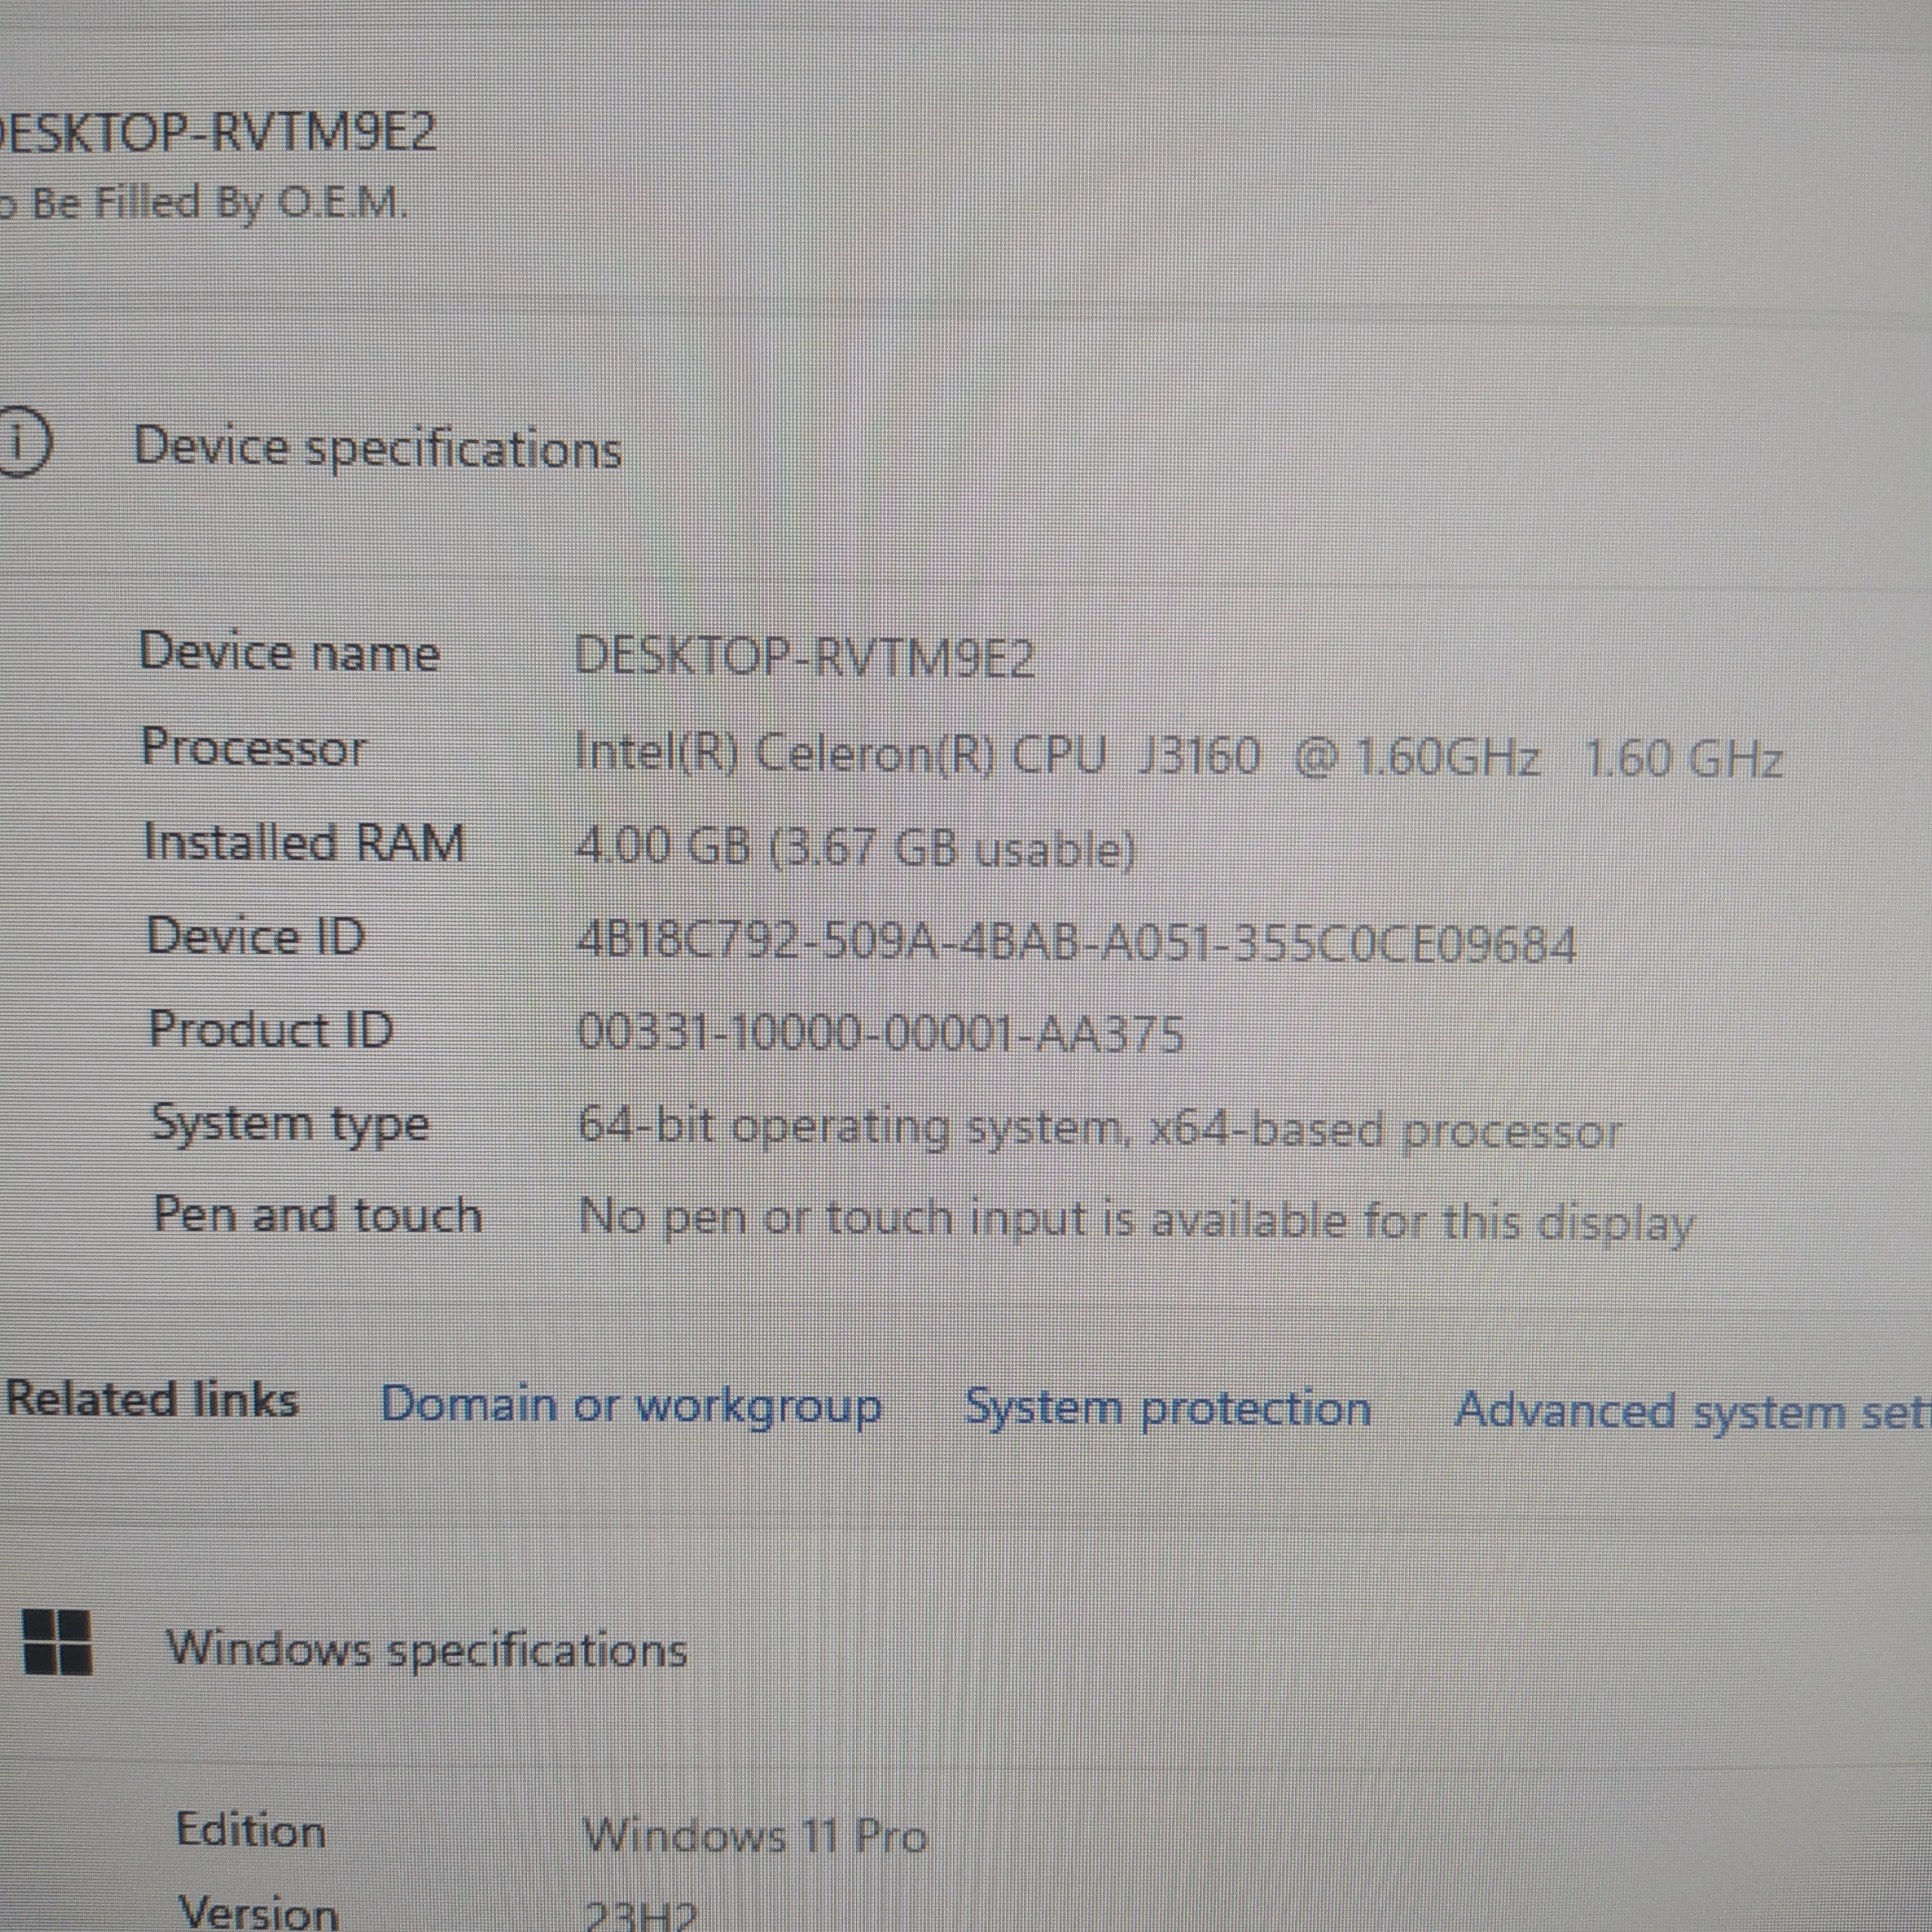Click the Device ID value starting 4B18C792
This screenshot has height=1932, width=1932.
pos(1076,942)
